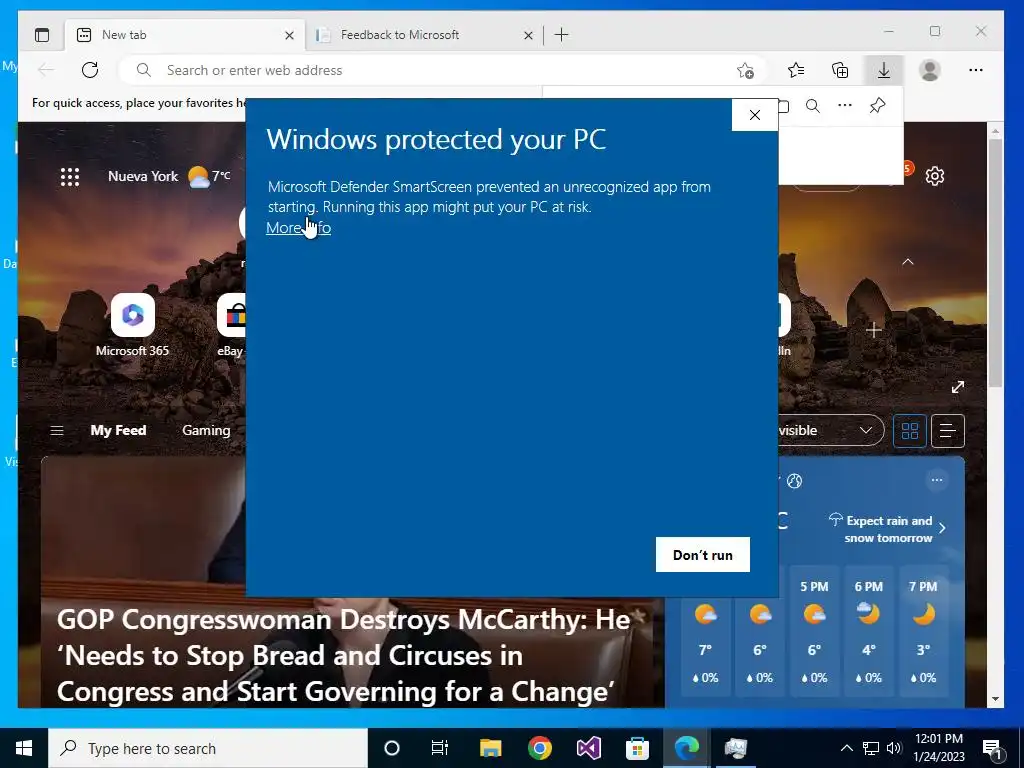
Task: Toggle the Downloads toolbar button
Action: tap(884, 70)
